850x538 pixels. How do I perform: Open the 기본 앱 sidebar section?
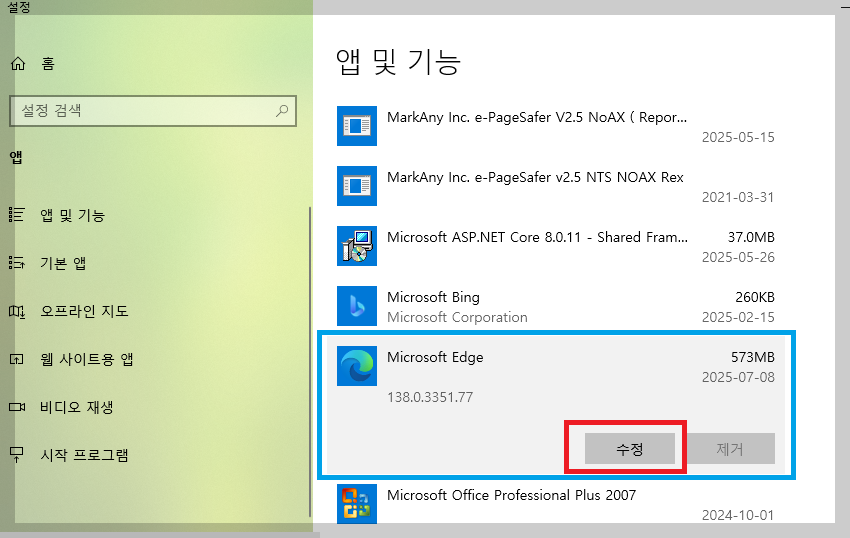tap(63, 264)
